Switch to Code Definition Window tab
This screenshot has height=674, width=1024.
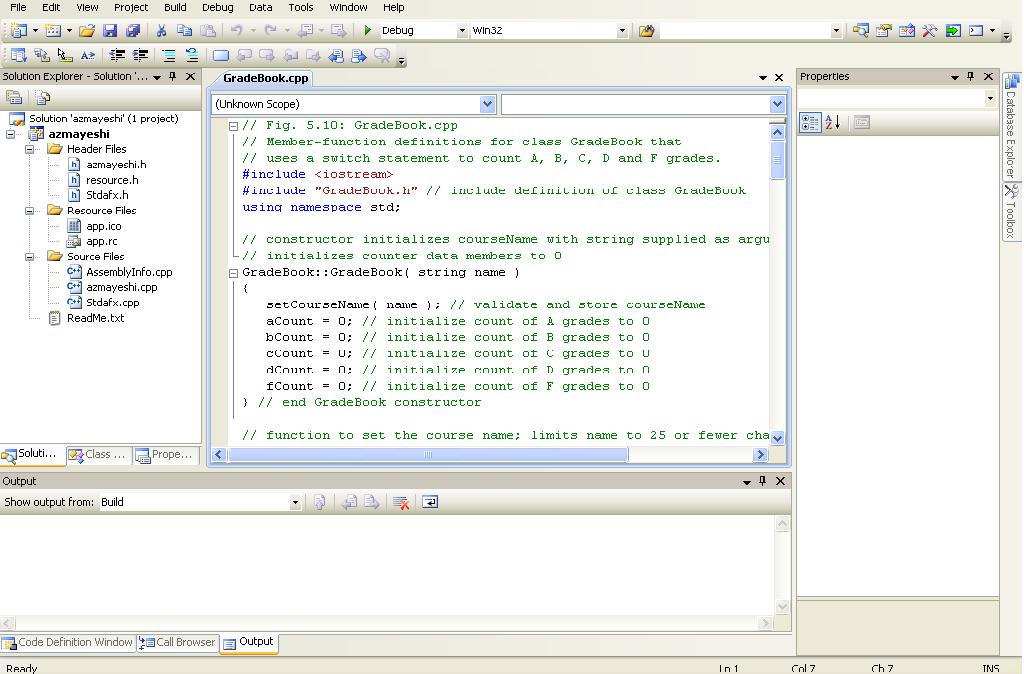coord(68,643)
